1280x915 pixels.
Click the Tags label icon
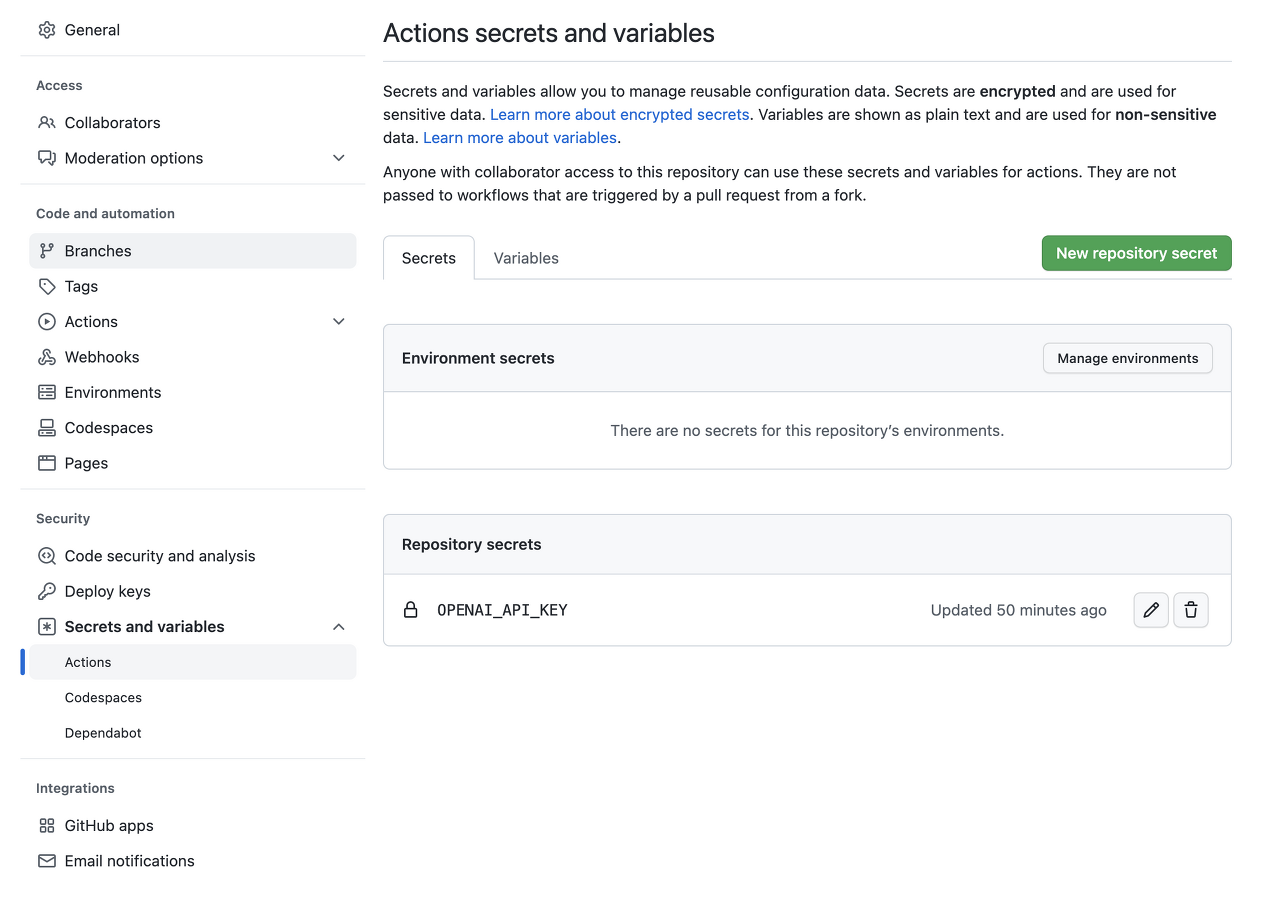[47, 286]
